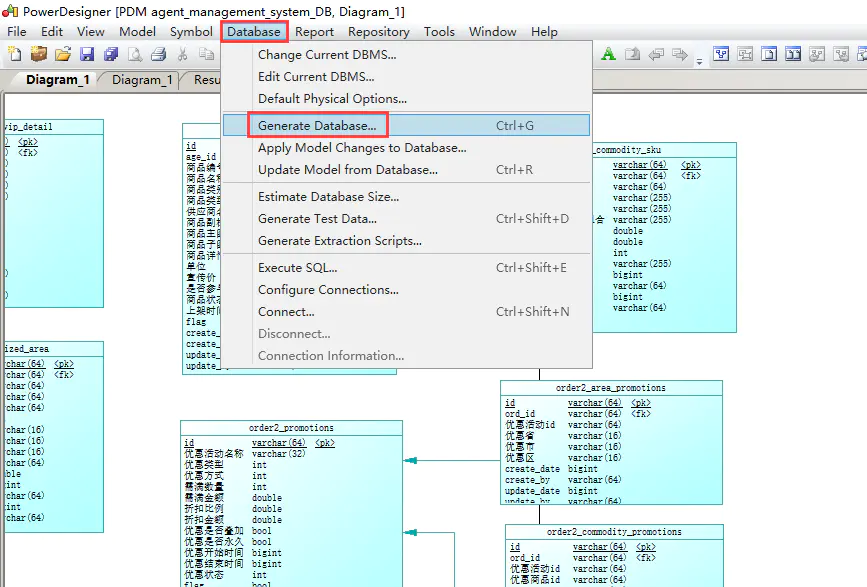Click the Redo arrow icon
The height and width of the screenshot is (587, 867).
click(x=679, y=54)
